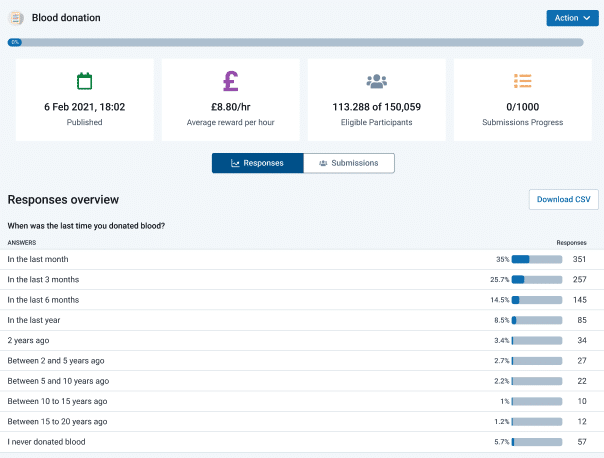The image size is (604, 458).
Task: Click the 14.5% bar for last 6 months
Action: point(537,300)
